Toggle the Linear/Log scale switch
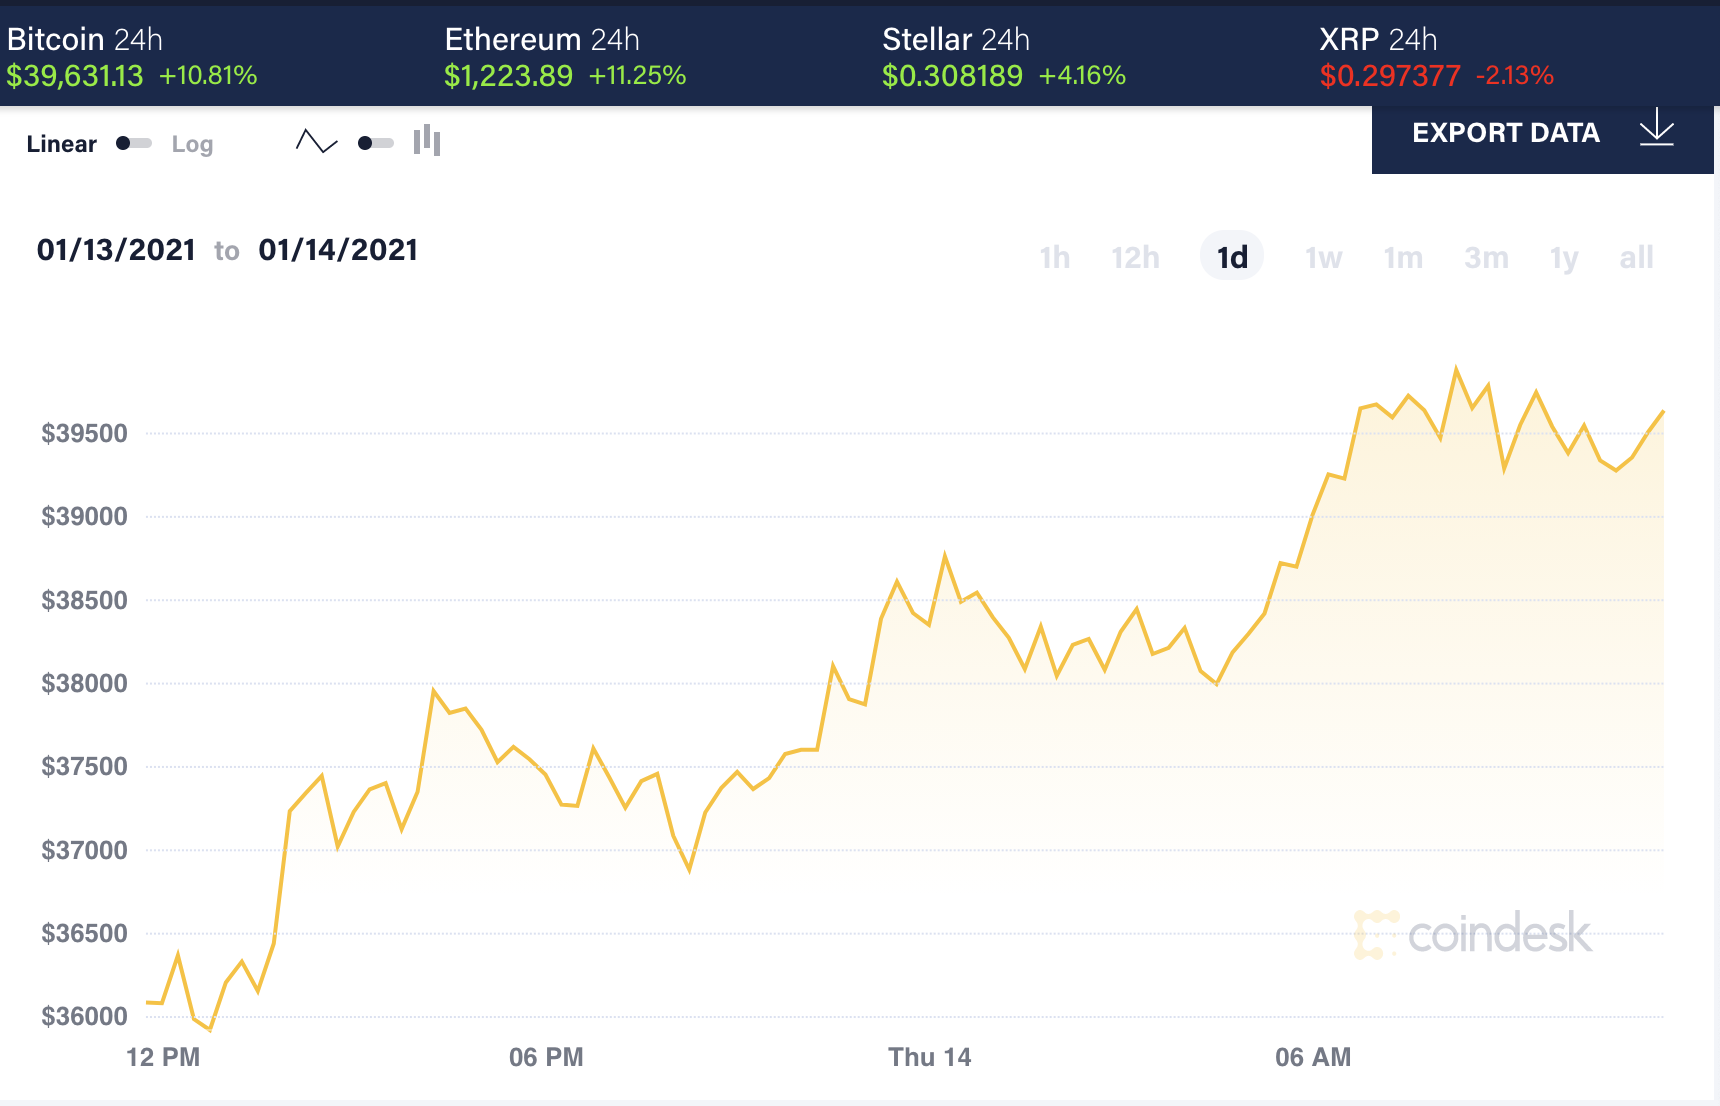1720x1106 pixels. [x=133, y=143]
